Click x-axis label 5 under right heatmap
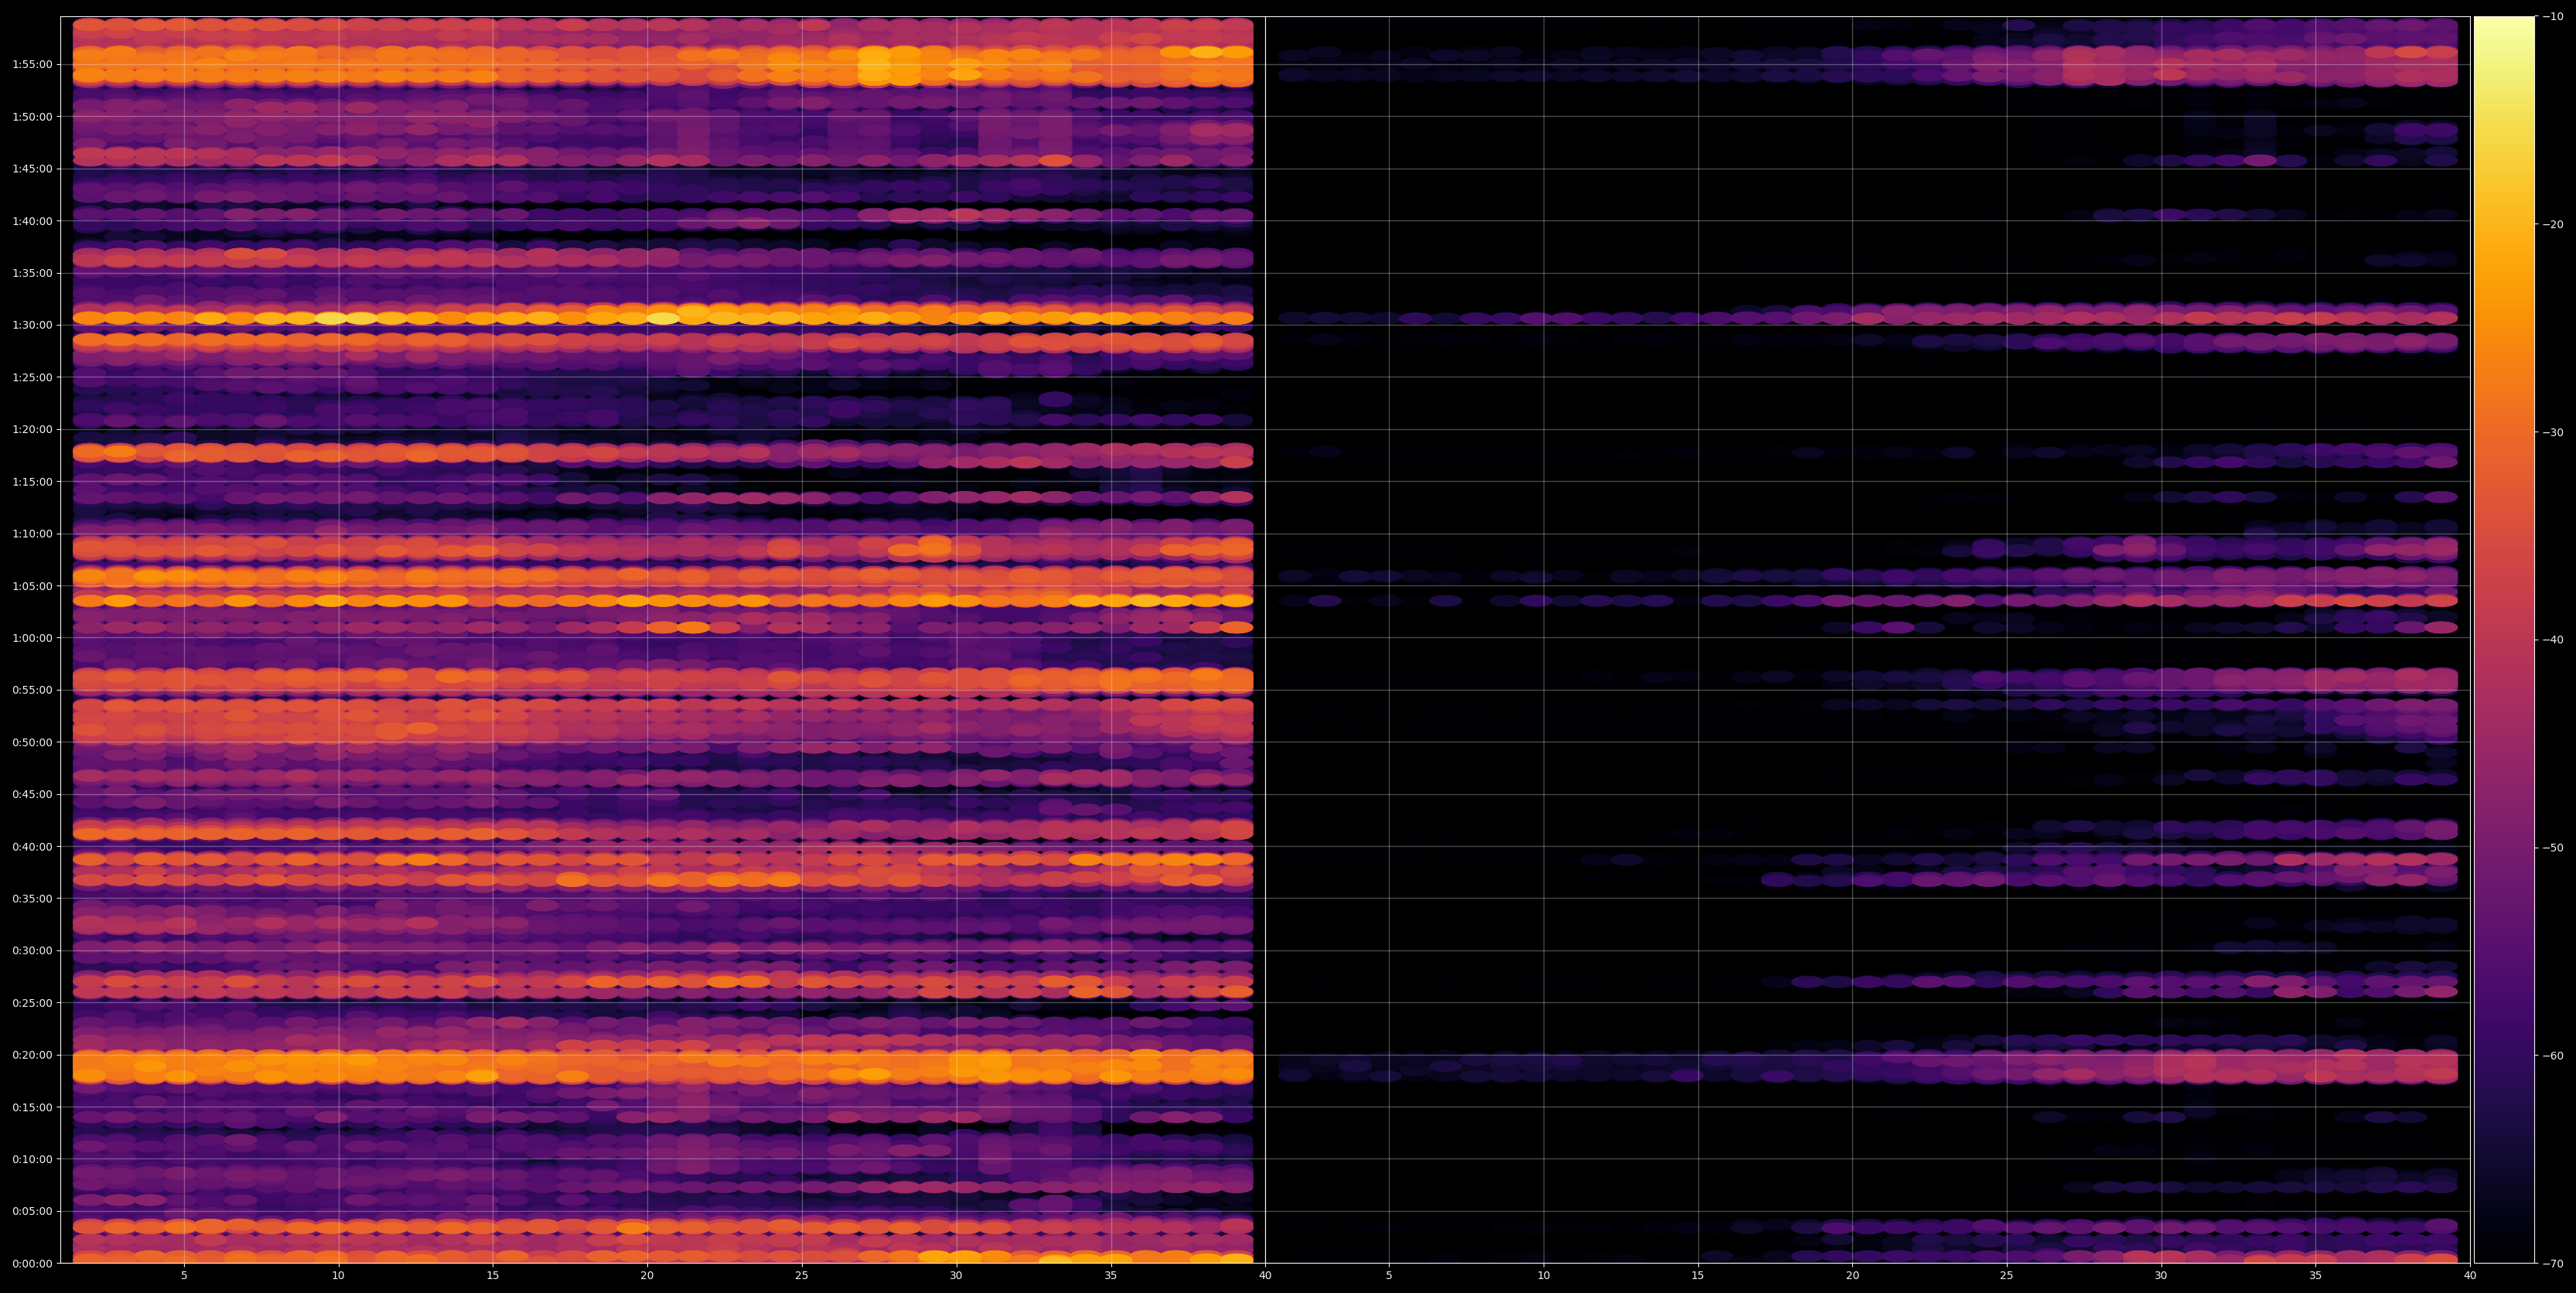 click(x=1389, y=1276)
